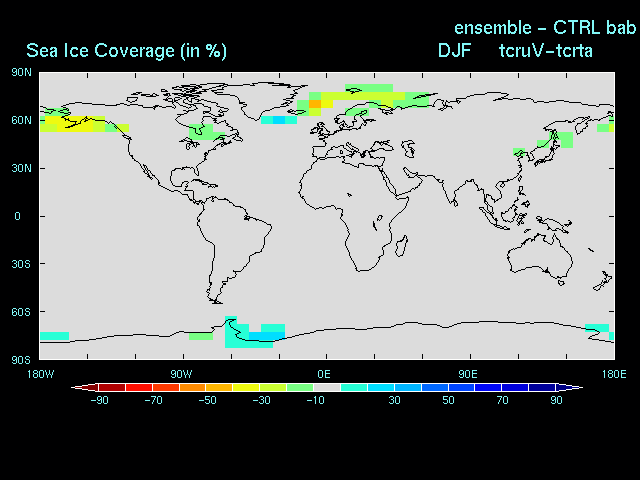The height and width of the screenshot is (480, 640).
Task: Click the 'Sea Ice Coverage (in %)' title
Action: pos(126,51)
